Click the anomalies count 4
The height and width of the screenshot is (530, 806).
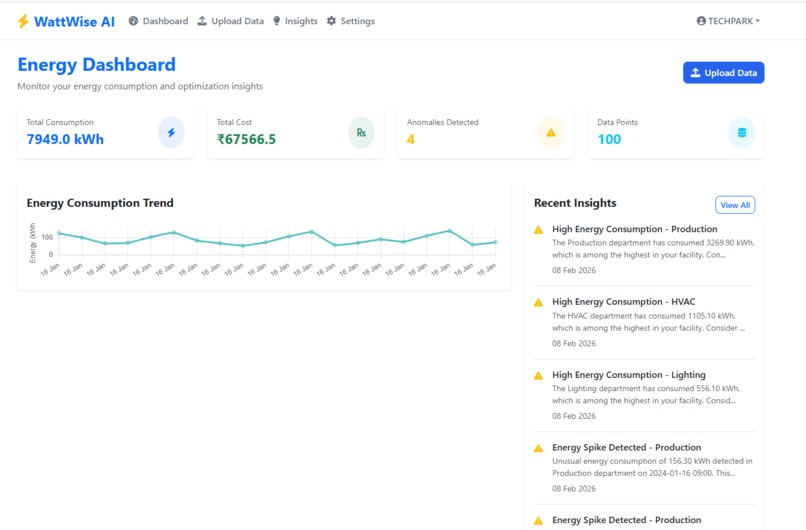point(411,139)
